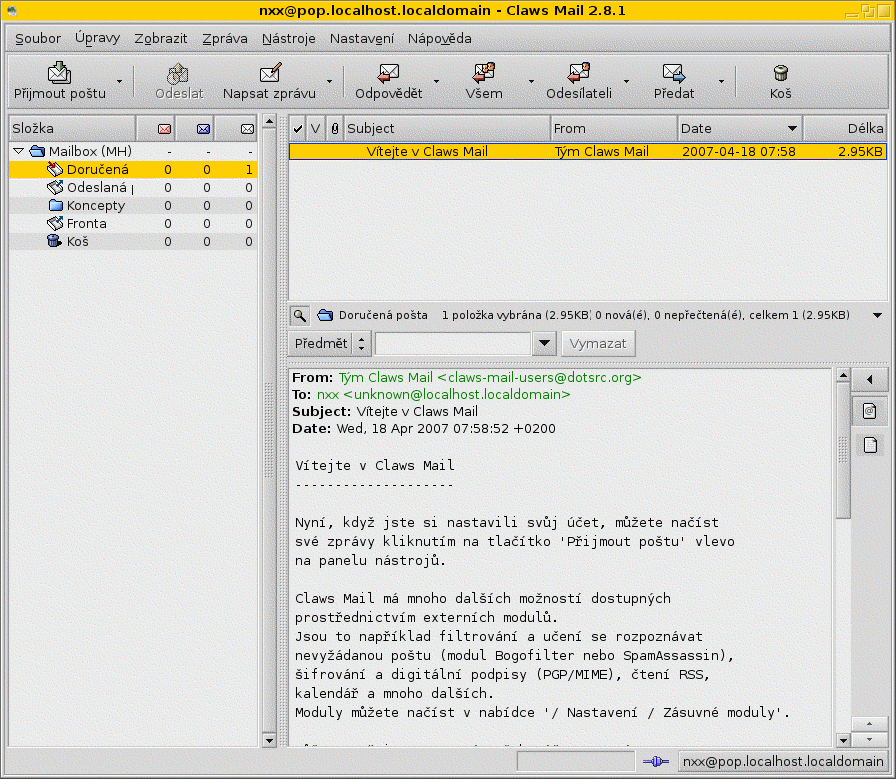This screenshot has width=896, height=779.
Task: Click the Odeslat toolbar icon
Action: pyautogui.click(x=178, y=73)
